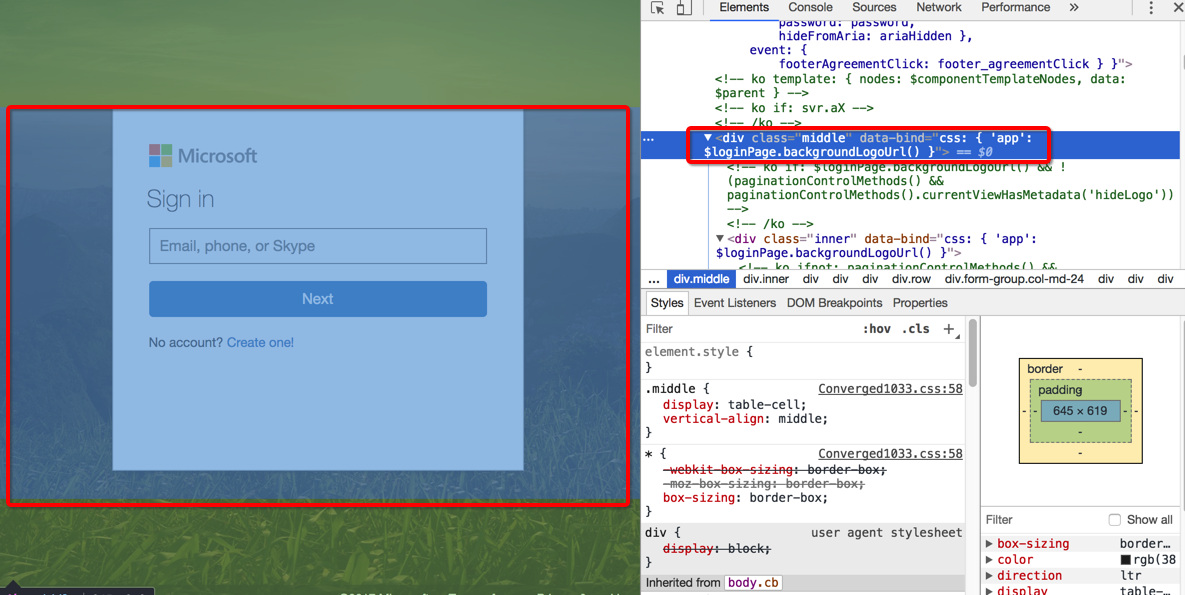Switch to the Elements tab

tap(744, 8)
